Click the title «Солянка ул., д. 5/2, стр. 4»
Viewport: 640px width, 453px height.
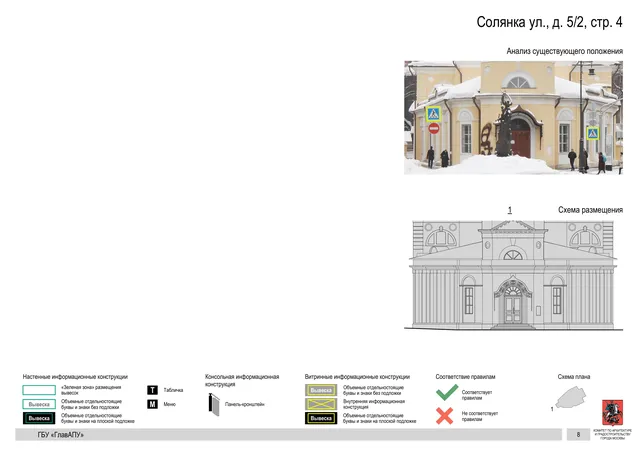pos(549,22)
